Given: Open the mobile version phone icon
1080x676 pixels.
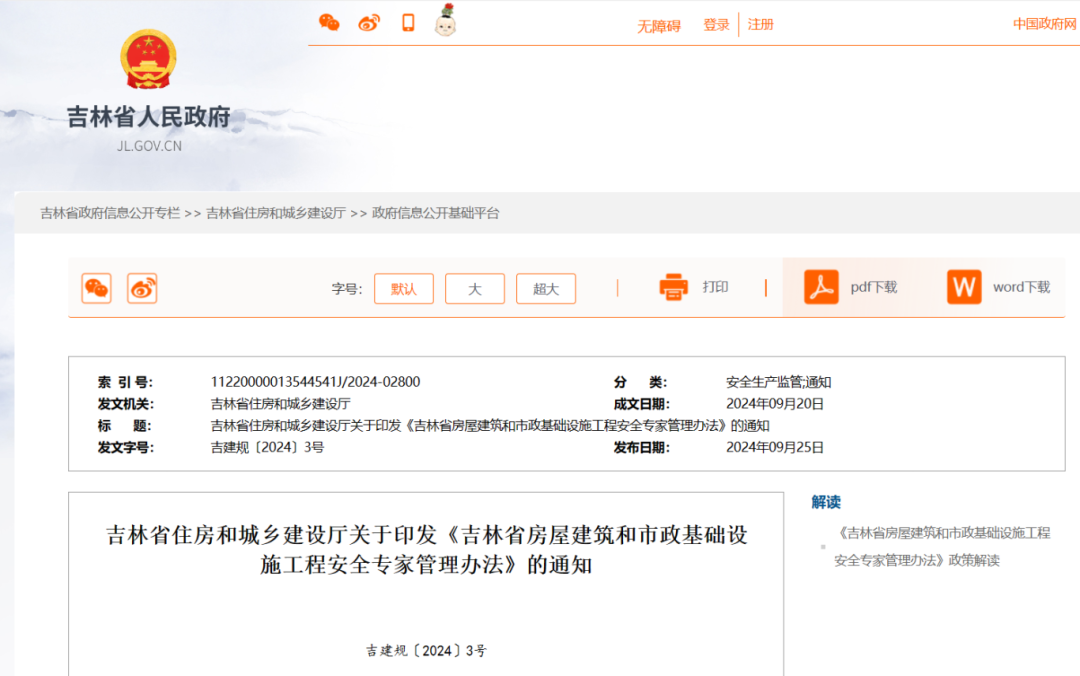Looking at the screenshot, I should click(408, 21).
